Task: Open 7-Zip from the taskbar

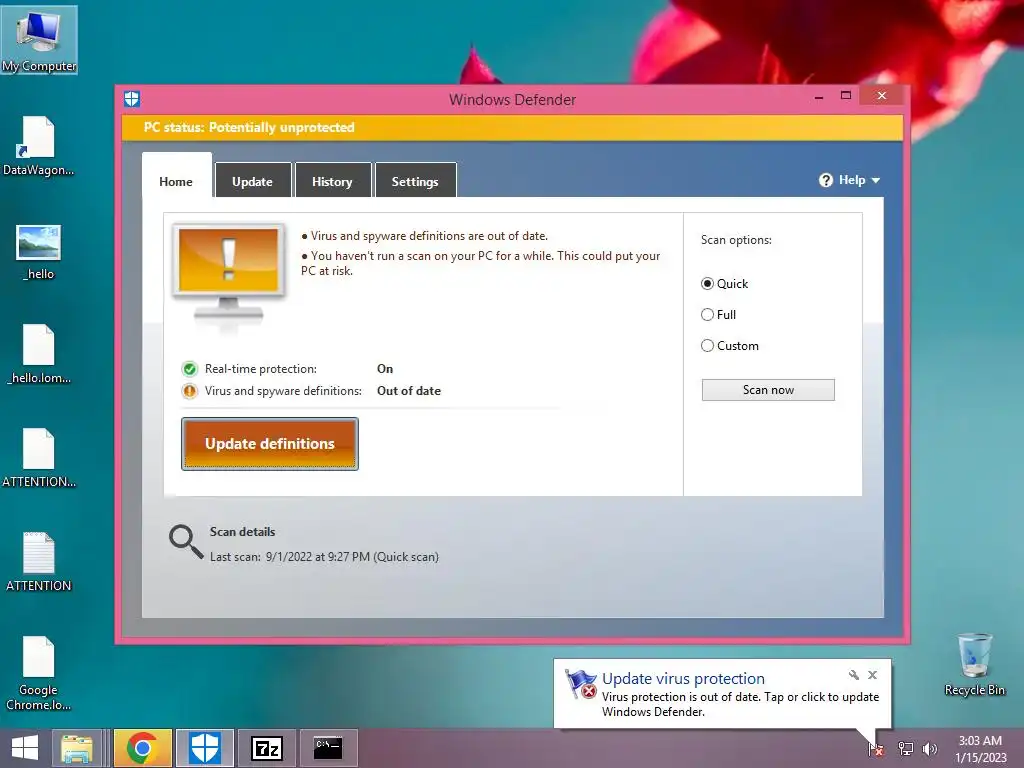Action: point(266,748)
